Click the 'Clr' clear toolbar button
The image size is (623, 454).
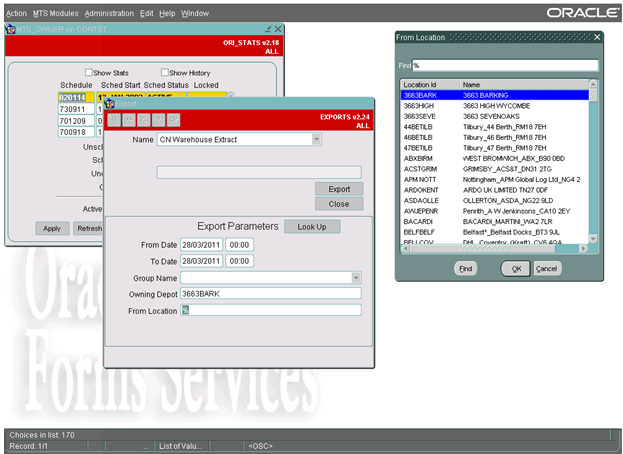173,120
